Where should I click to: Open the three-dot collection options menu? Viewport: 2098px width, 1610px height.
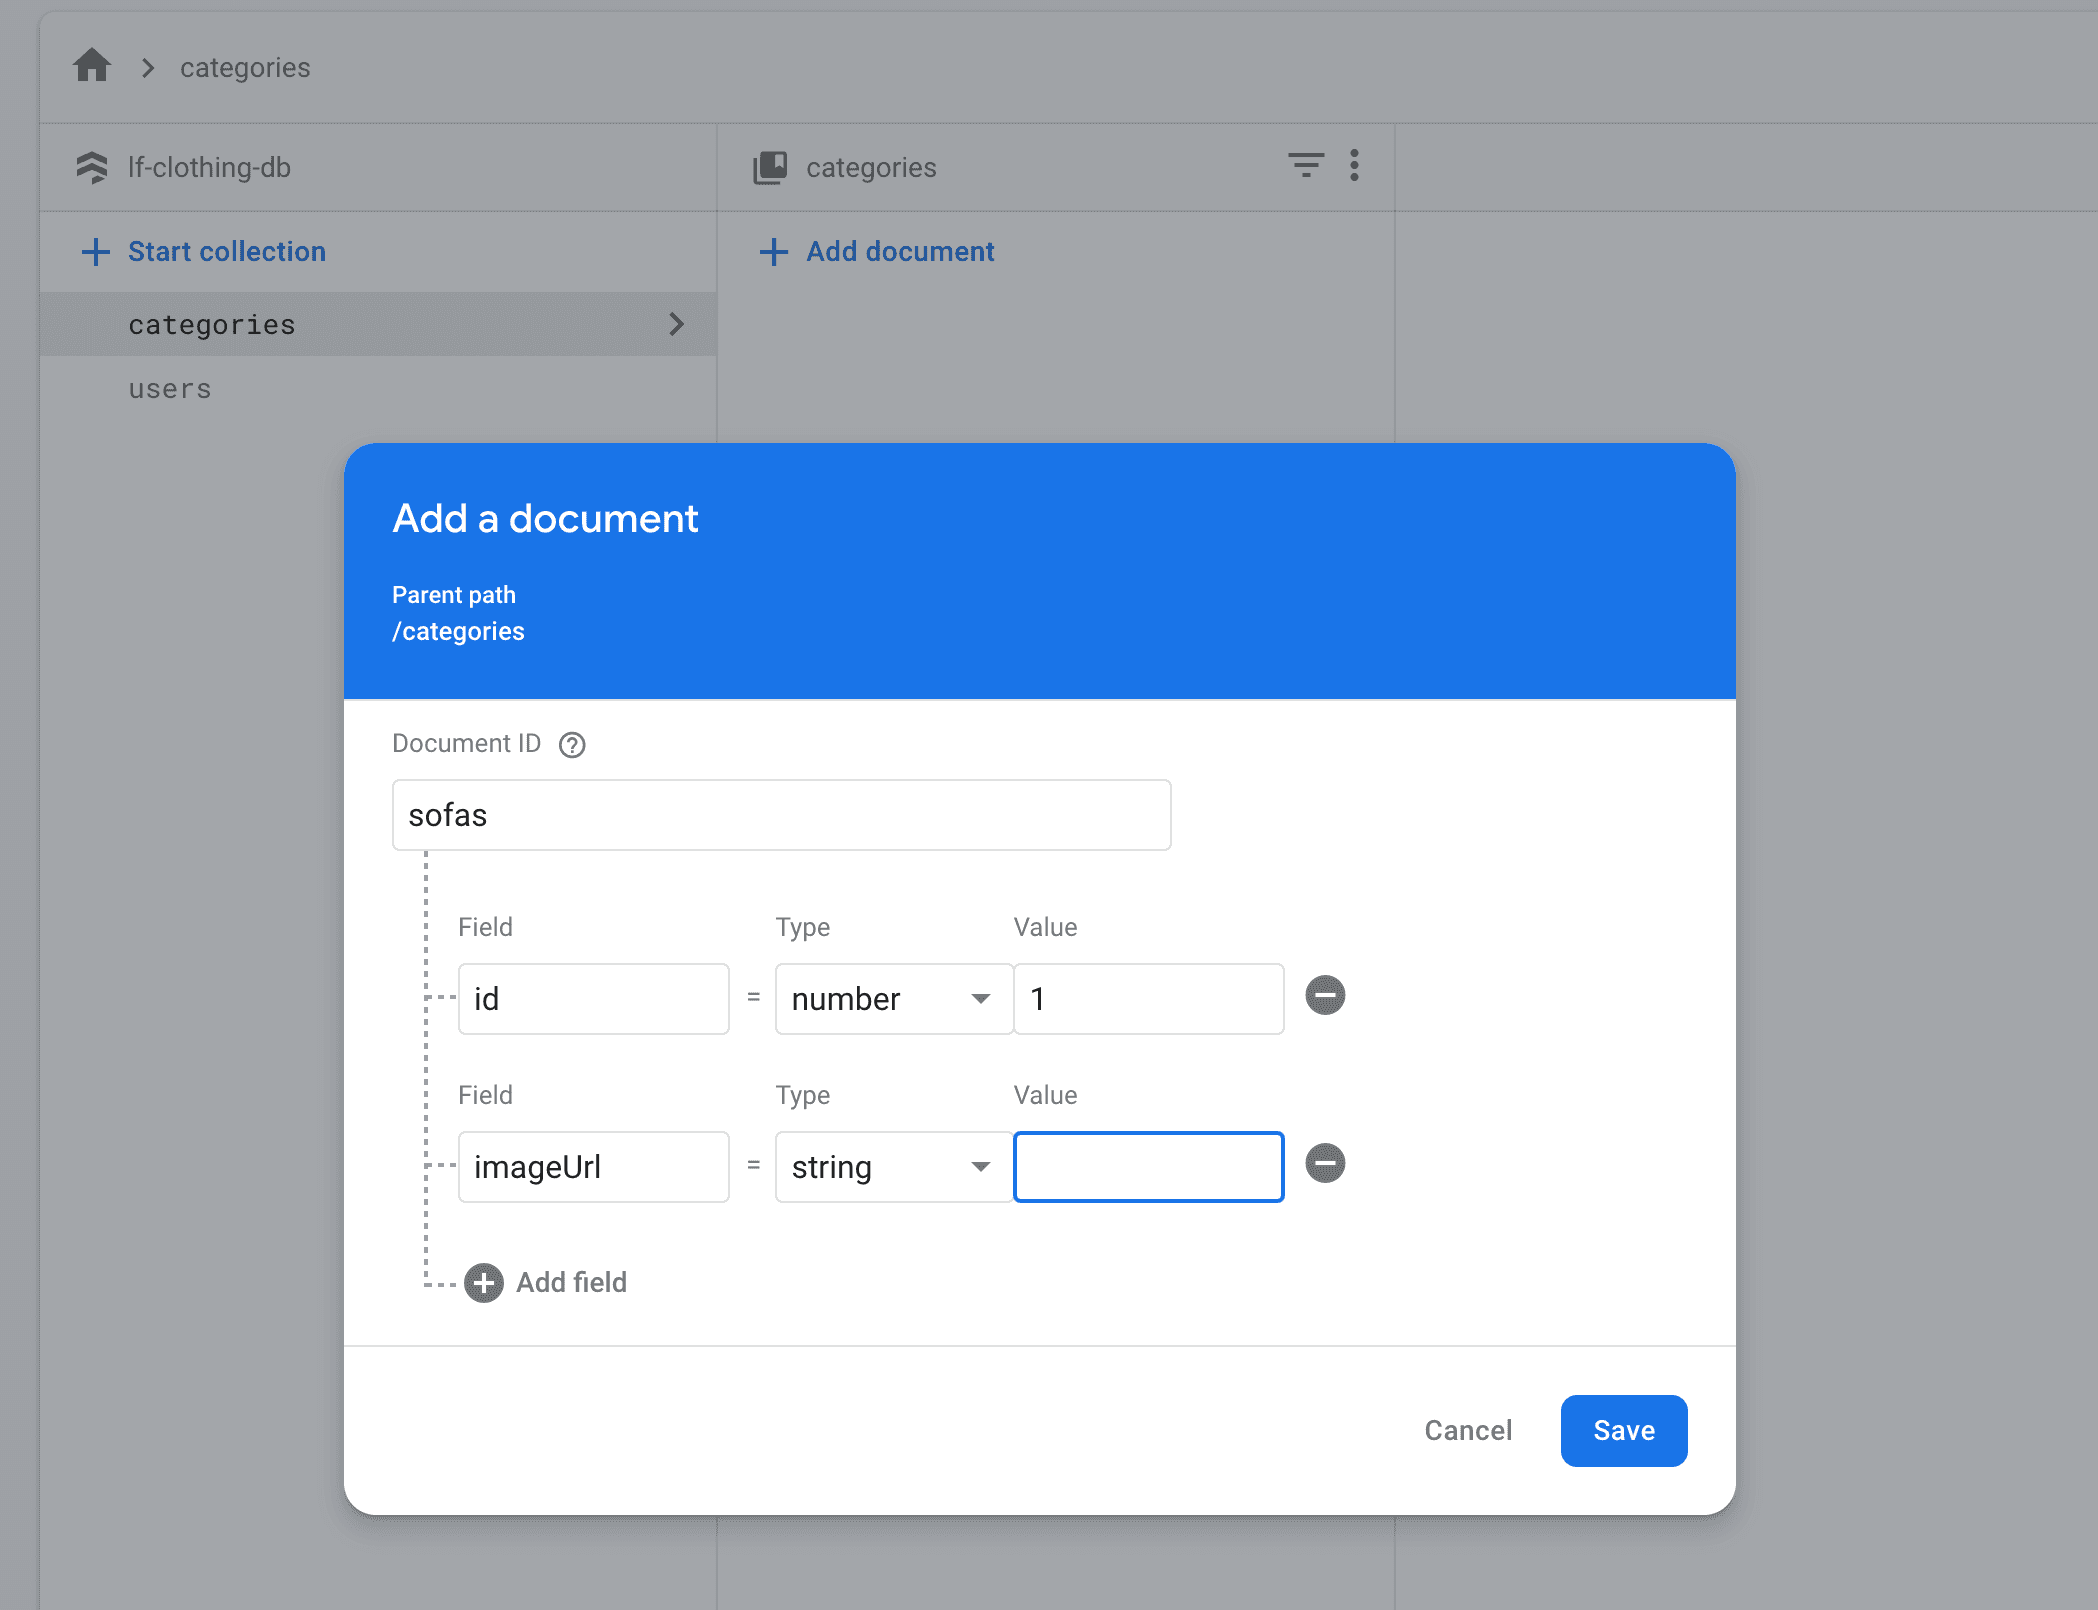tap(1354, 165)
